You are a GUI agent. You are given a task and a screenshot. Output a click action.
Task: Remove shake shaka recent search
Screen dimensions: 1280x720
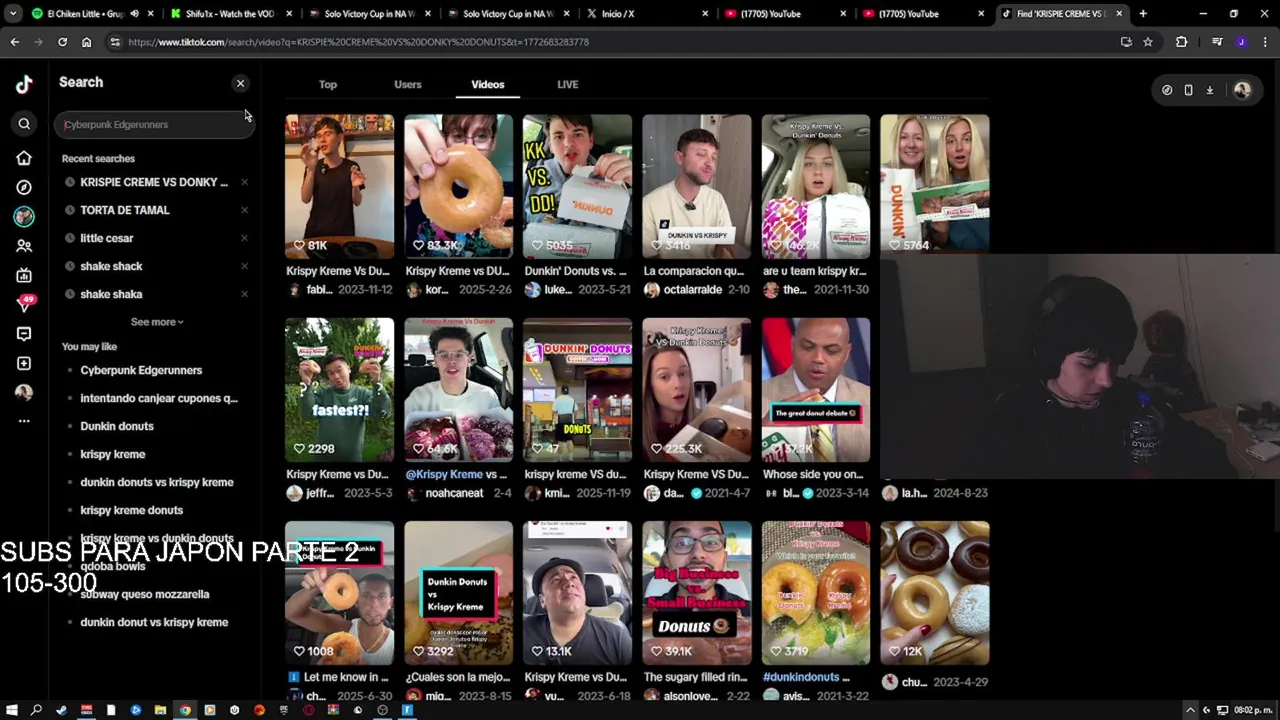point(244,294)
